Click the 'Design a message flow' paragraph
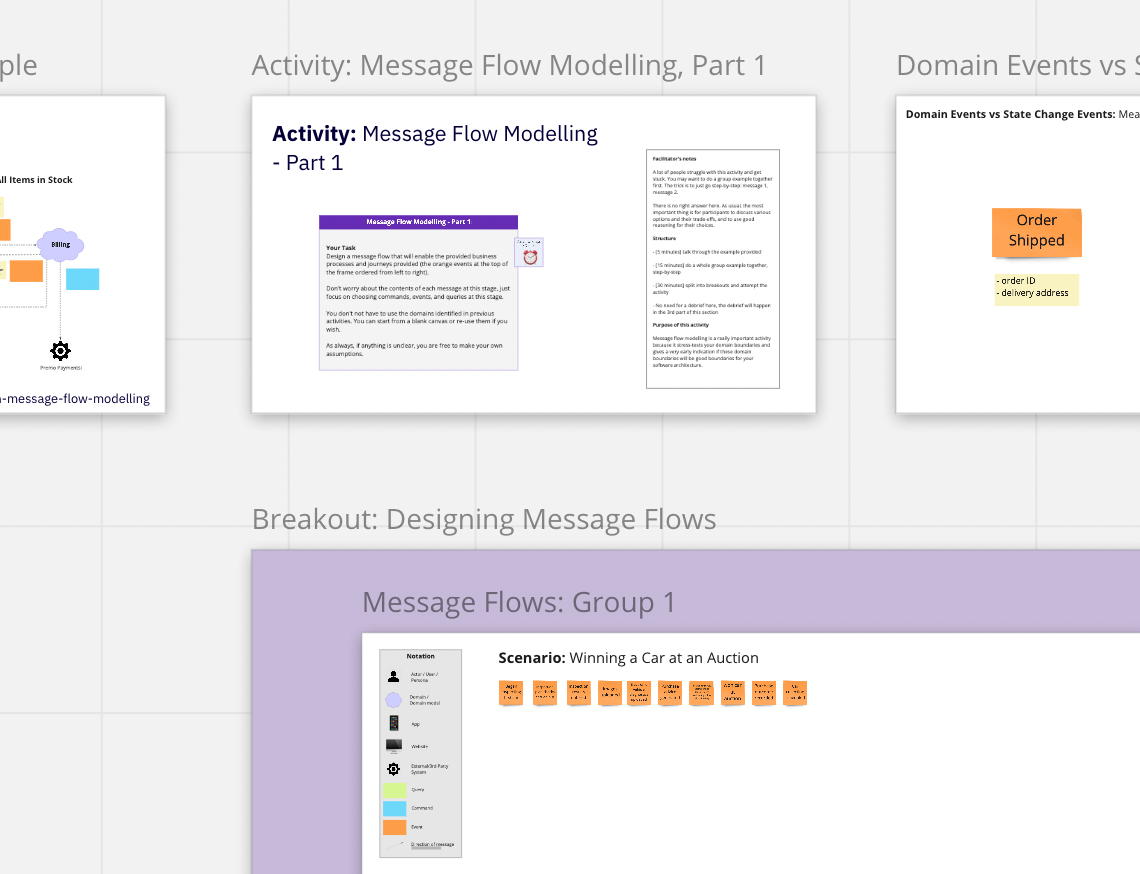The image size is (1140, 874). click(x=417, y=264)
